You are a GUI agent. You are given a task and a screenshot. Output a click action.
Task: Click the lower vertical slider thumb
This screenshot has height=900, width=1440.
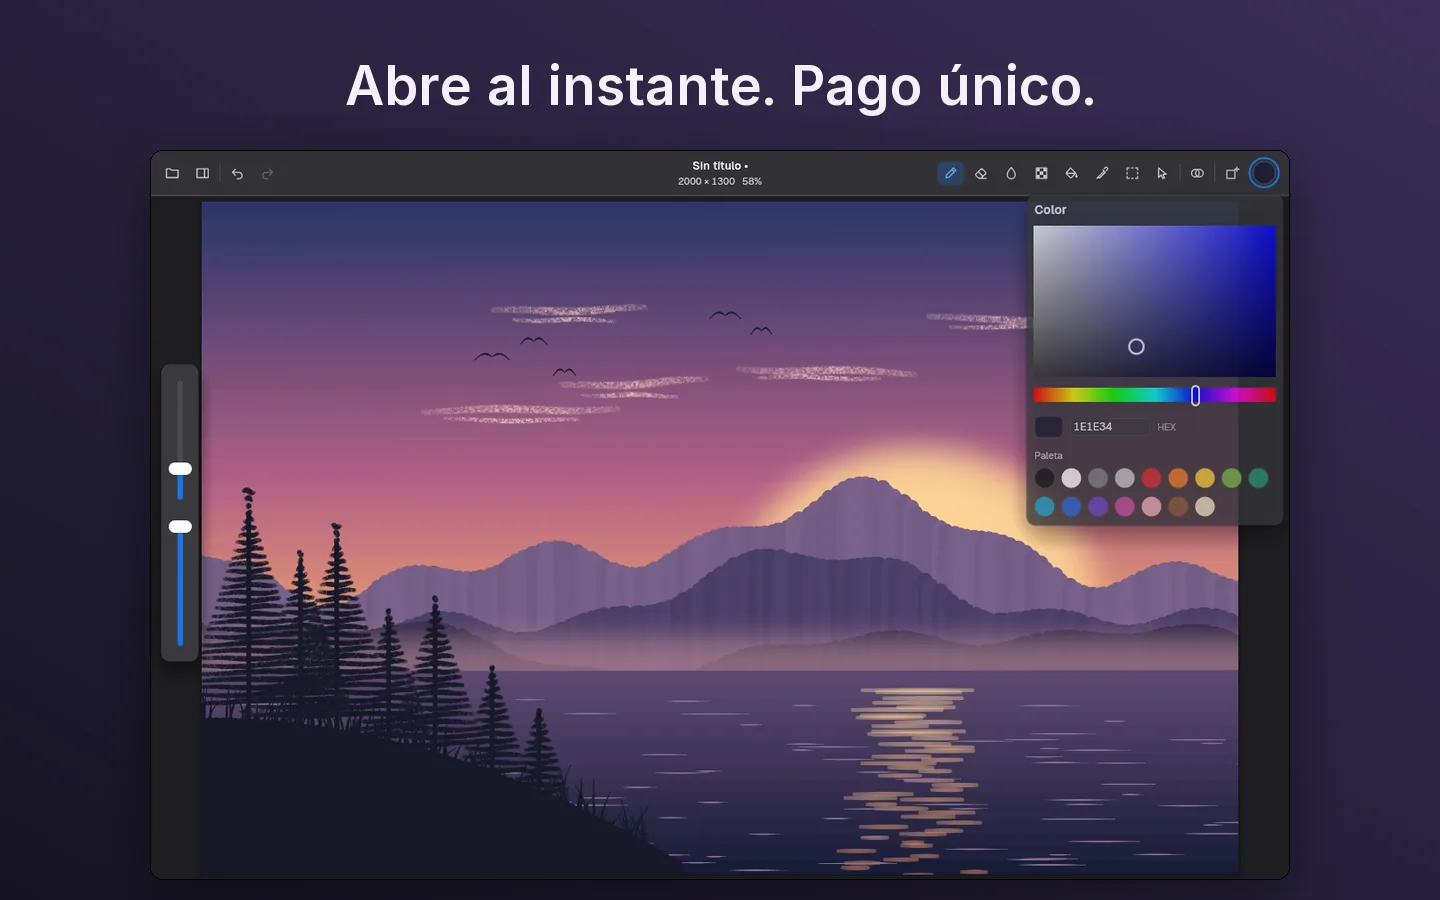pyautogui.click(x=180, y=527)
